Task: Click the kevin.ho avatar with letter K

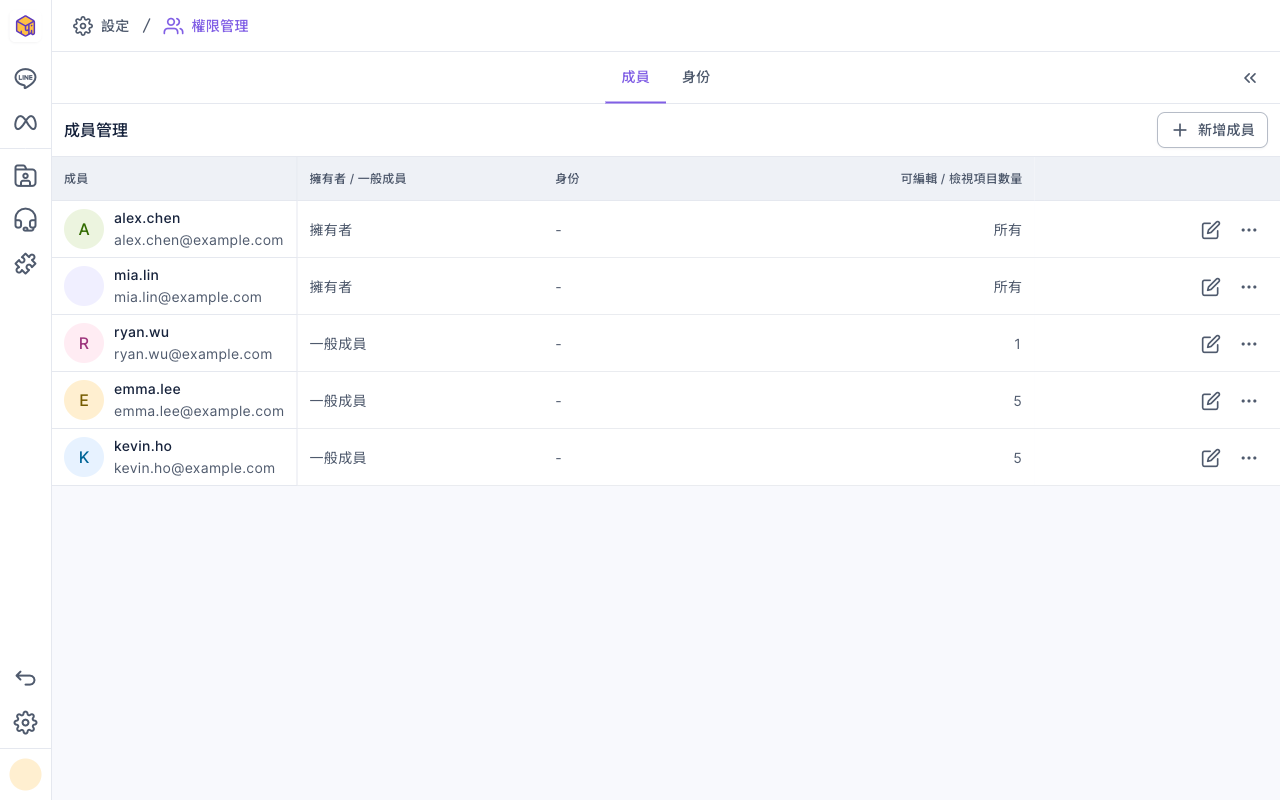Action: pos(84,457)
